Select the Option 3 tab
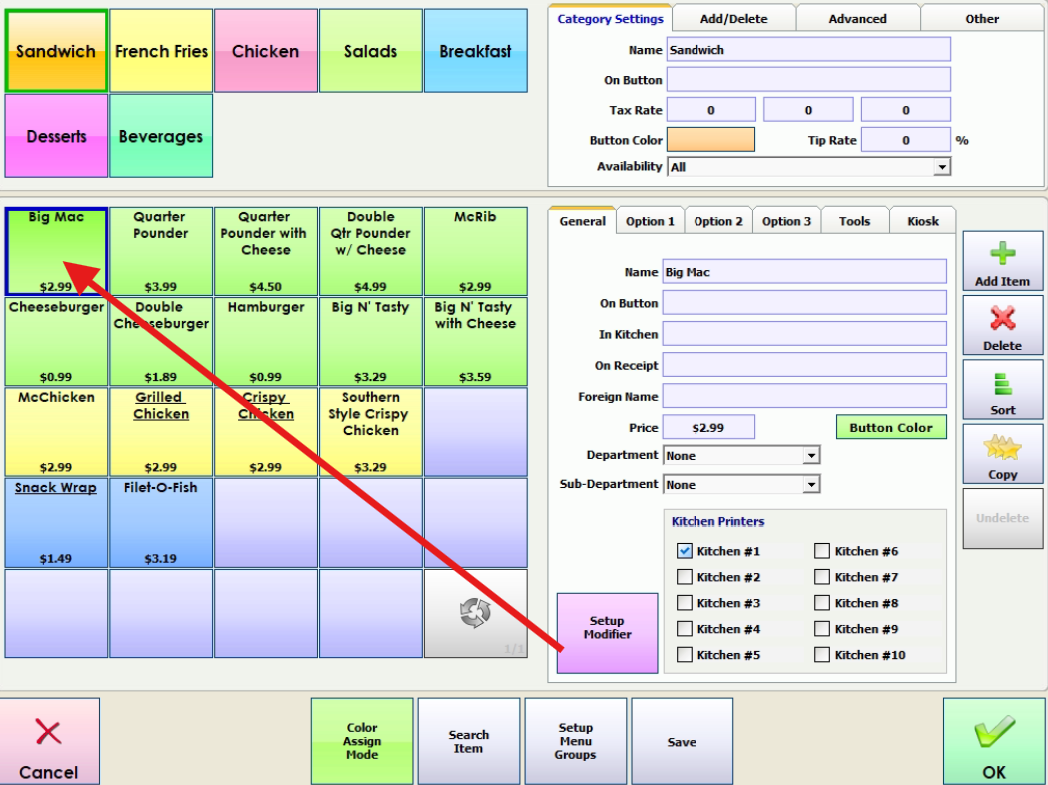Viewport: 1048px width, 785px height. click(786, 221)
